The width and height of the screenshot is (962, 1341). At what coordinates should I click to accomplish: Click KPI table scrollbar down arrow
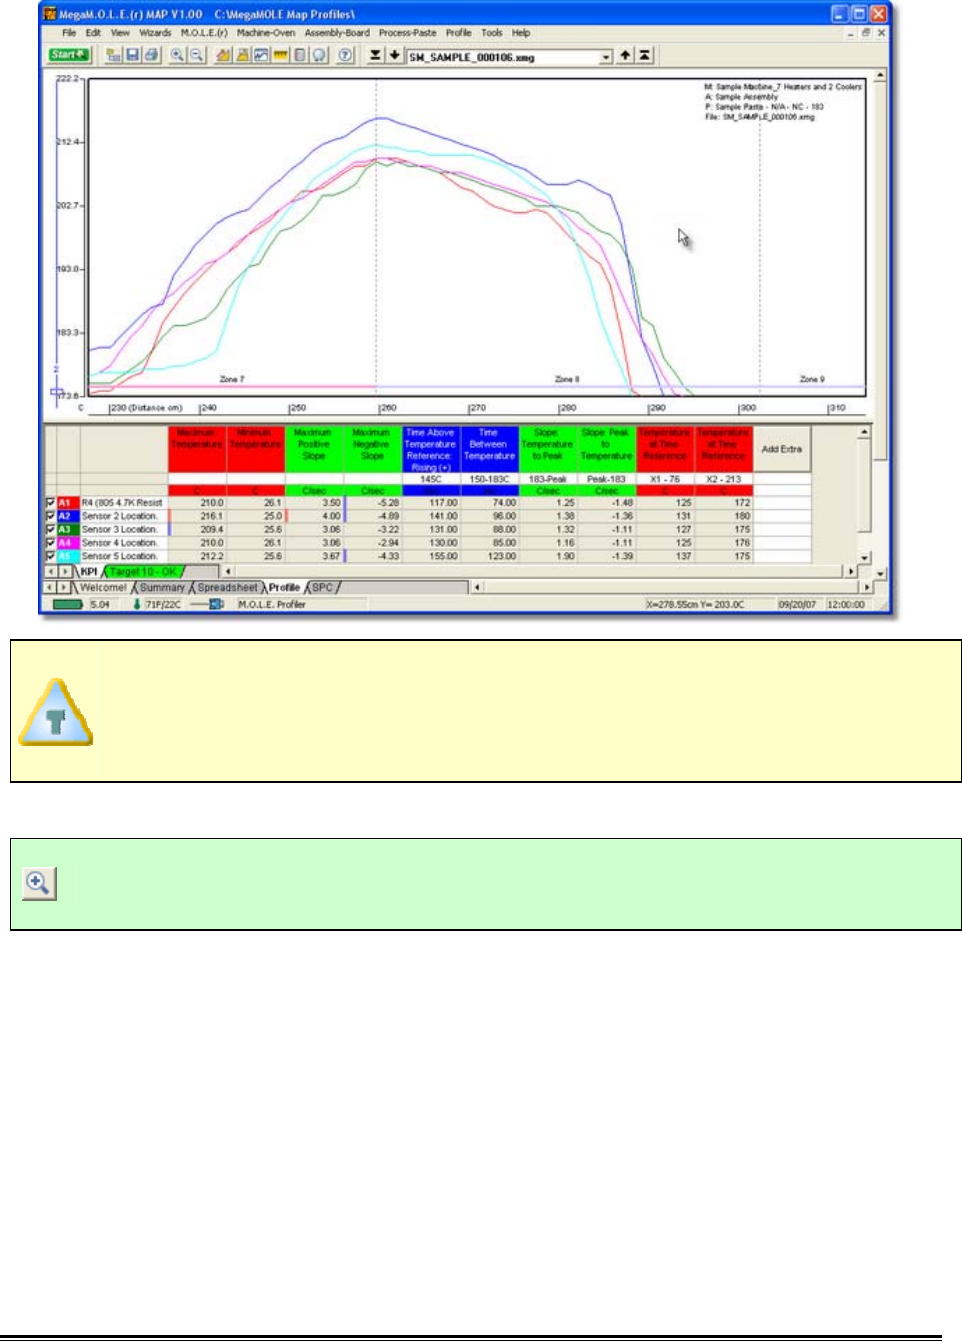865,558
